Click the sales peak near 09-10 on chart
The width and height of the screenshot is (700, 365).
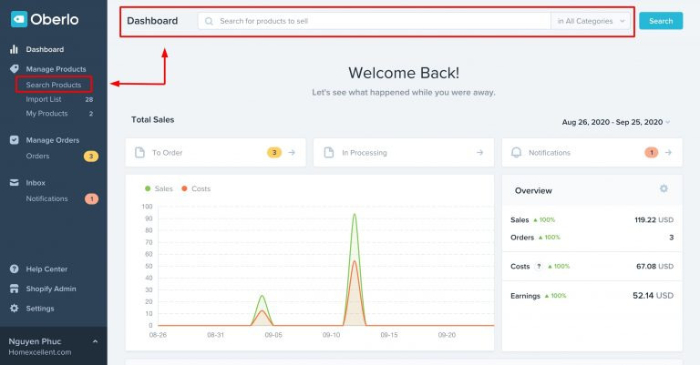(354, 215)
